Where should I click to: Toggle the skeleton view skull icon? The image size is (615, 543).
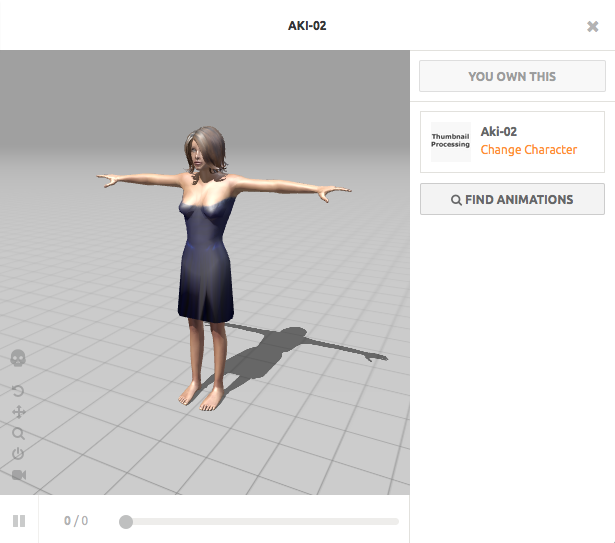pyautogui.click(x=18, y=358)
